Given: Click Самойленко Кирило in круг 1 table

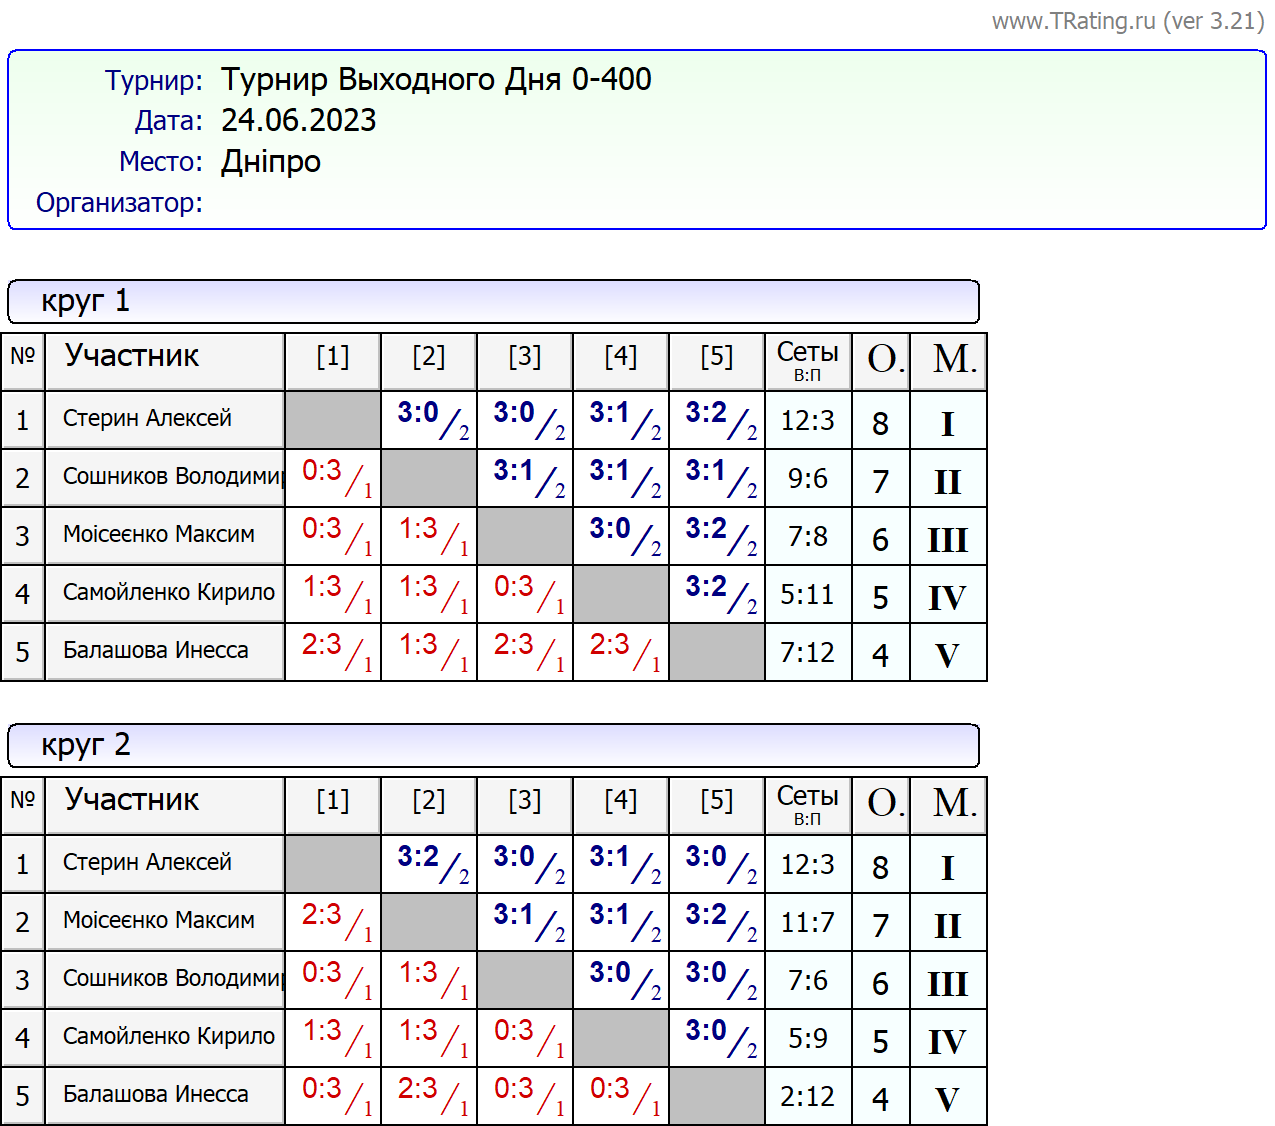Looking at the screenshot, I should point(168,593).
